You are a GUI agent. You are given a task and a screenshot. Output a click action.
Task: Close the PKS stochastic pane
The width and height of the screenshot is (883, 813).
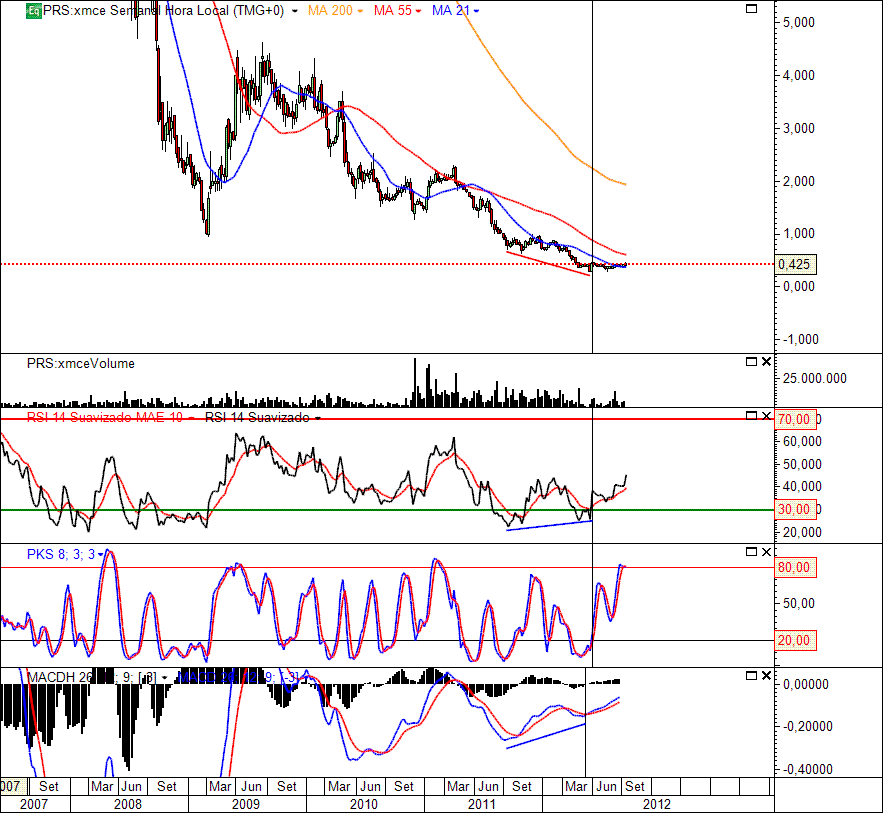point(766,552)
